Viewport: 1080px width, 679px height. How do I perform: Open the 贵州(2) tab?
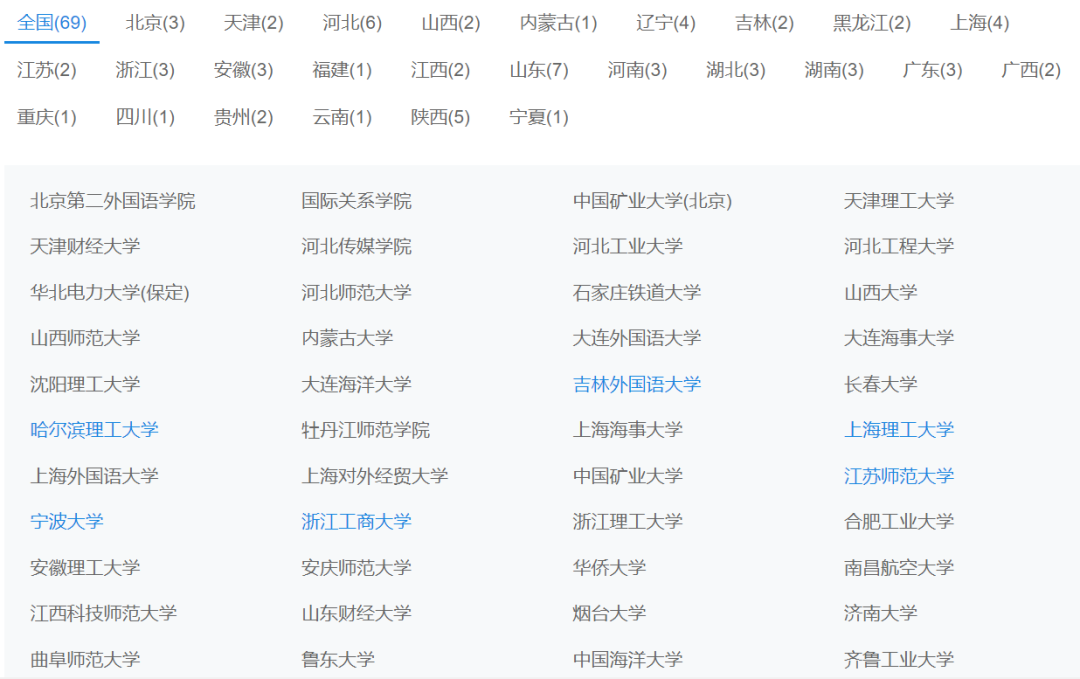(x=243, y=117)
